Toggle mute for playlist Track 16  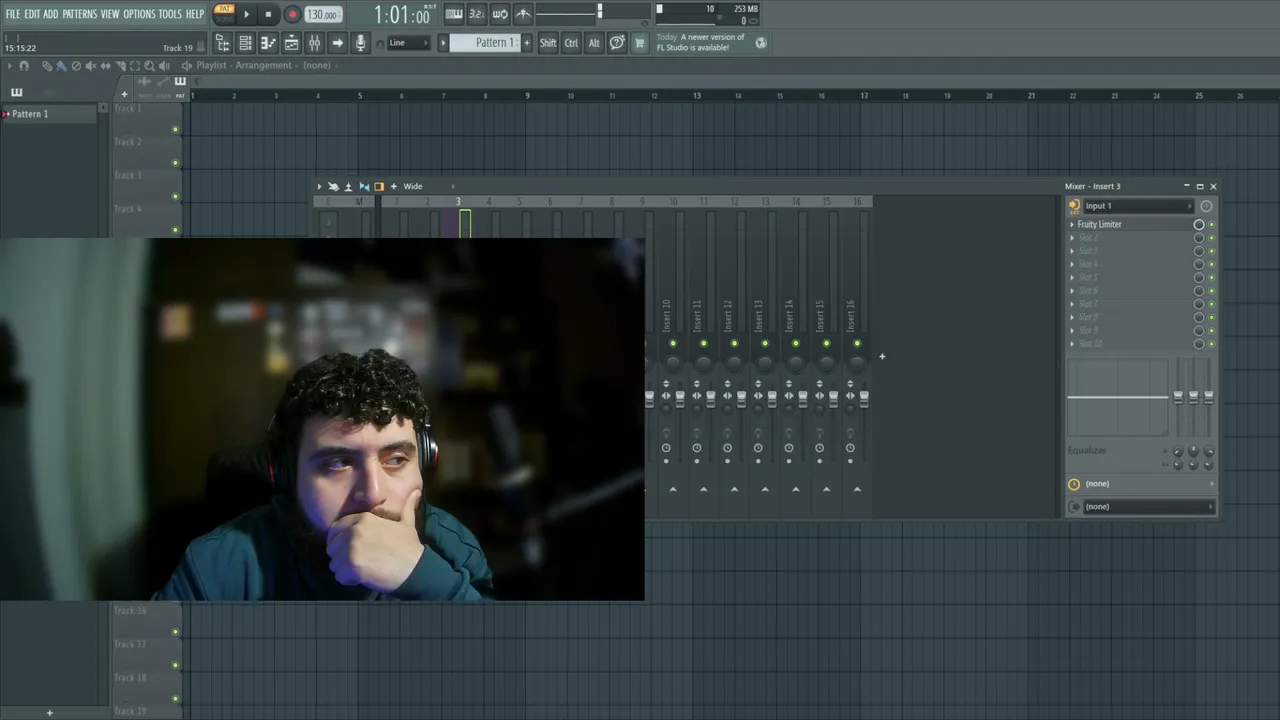176,631
